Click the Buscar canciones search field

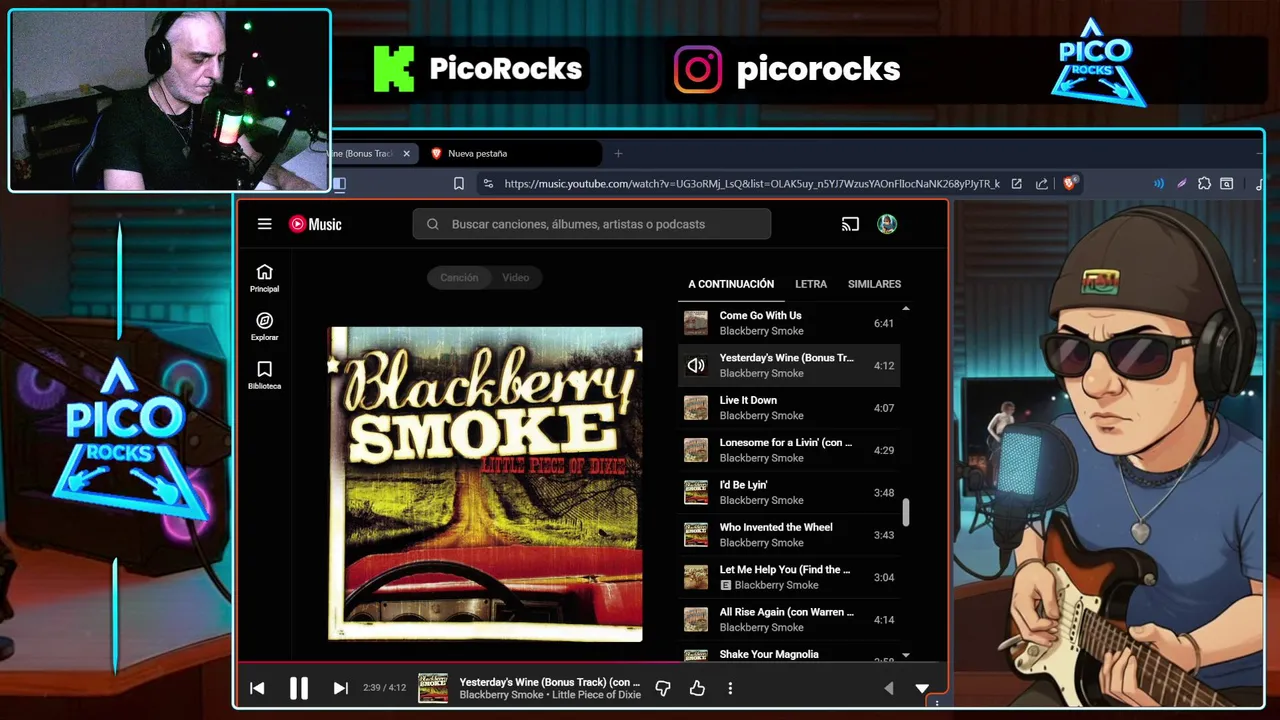coord(591,224)
